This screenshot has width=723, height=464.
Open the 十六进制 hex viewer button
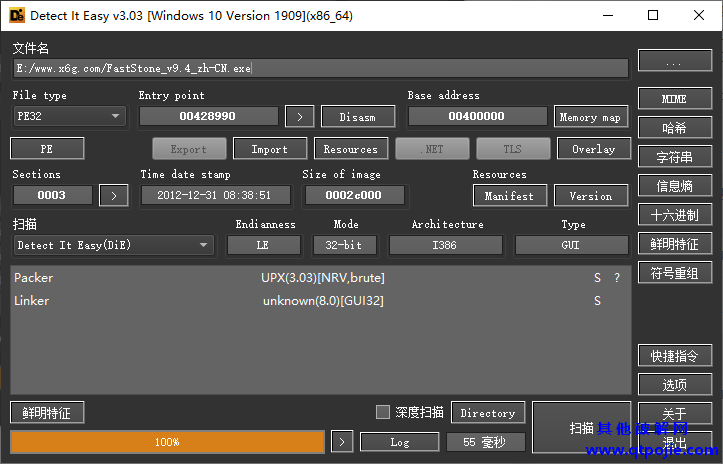point(675,215)
